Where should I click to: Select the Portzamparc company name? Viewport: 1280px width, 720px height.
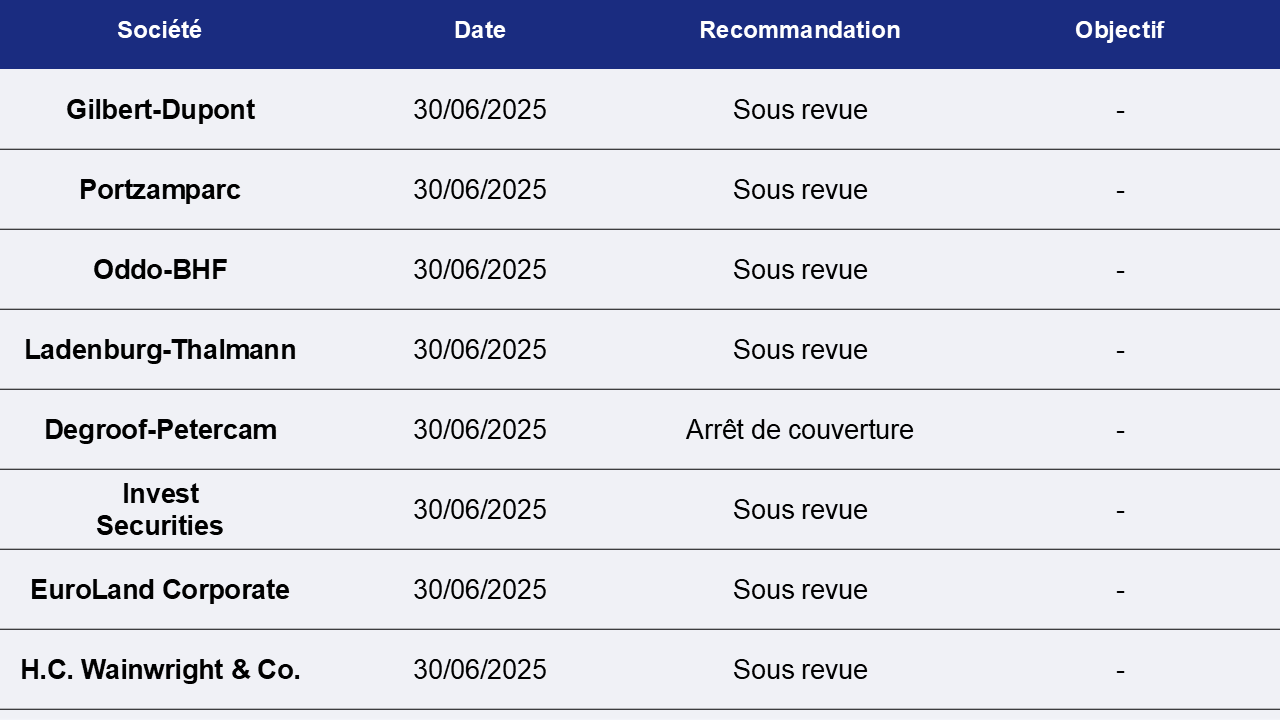160,190
